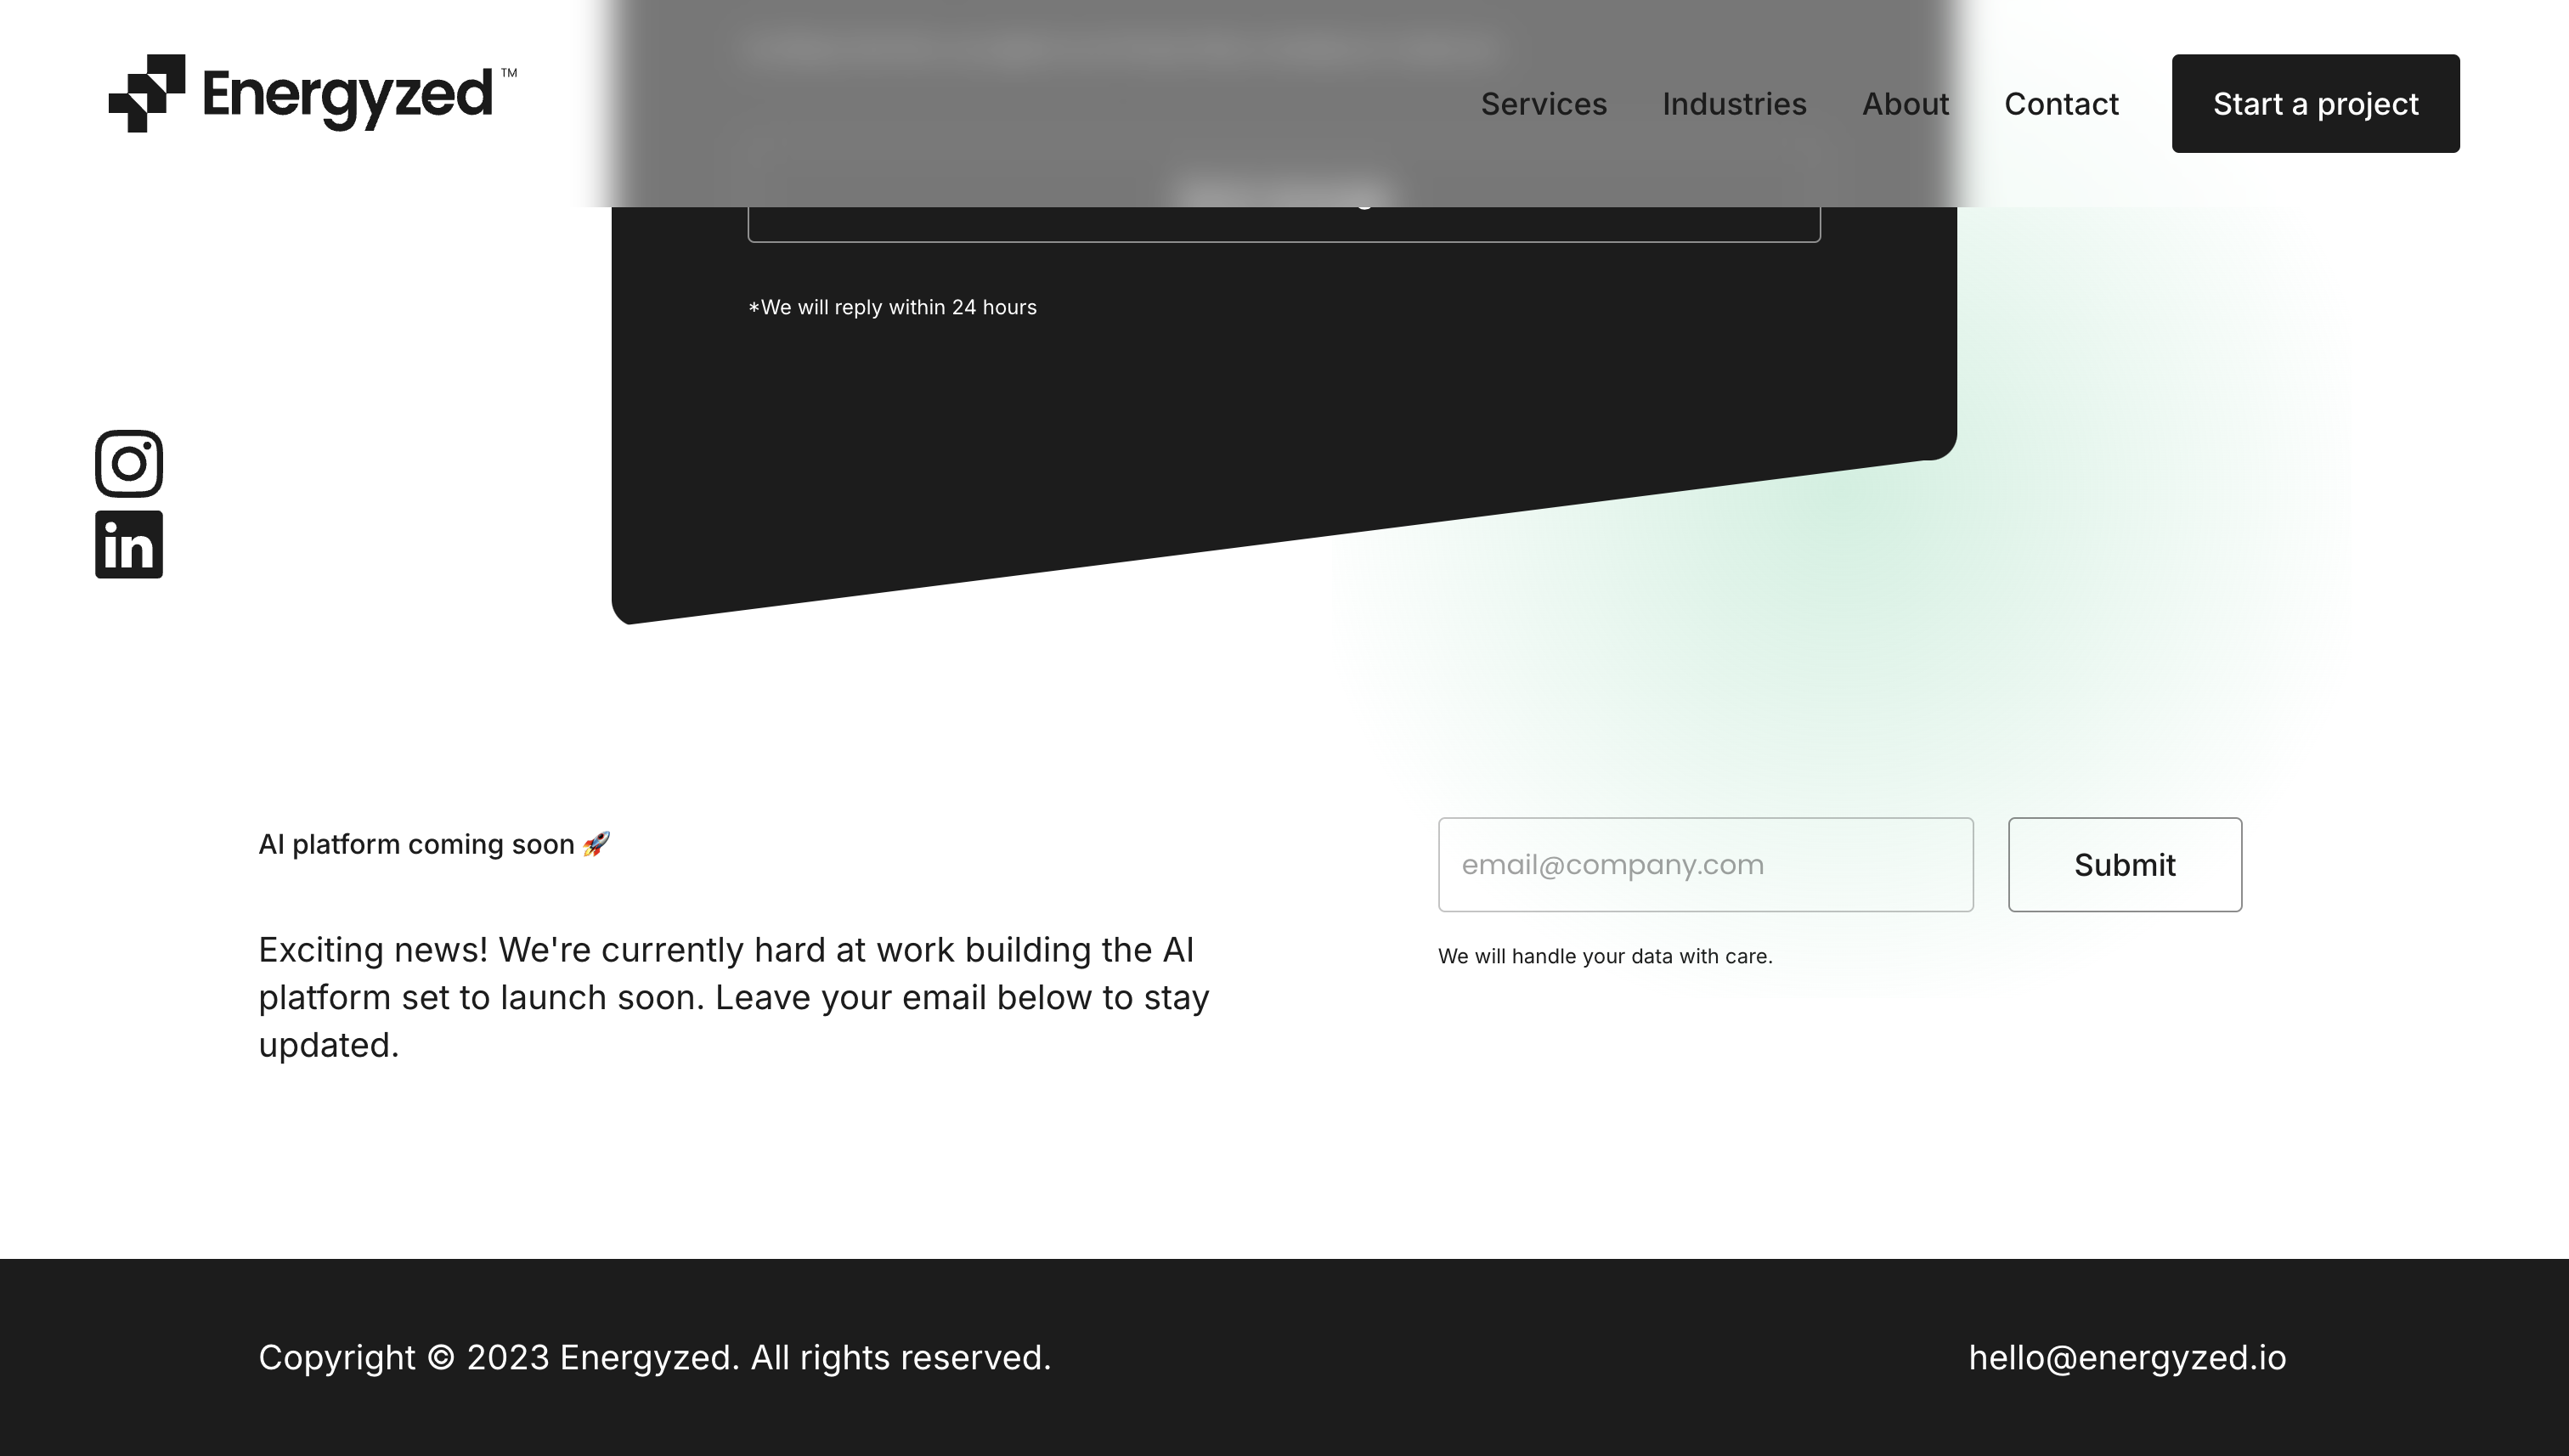This screenshot has height=1456, width=2569.
Task: Click the 'We will reply within 24 hours' note
Action: tap(892, 307)
